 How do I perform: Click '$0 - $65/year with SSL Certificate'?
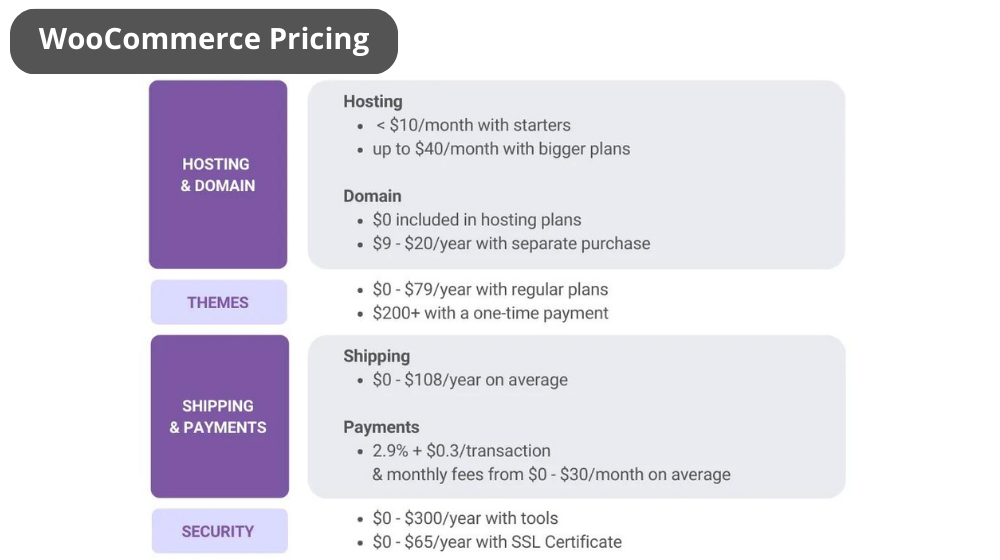click(x=497, y=542)
